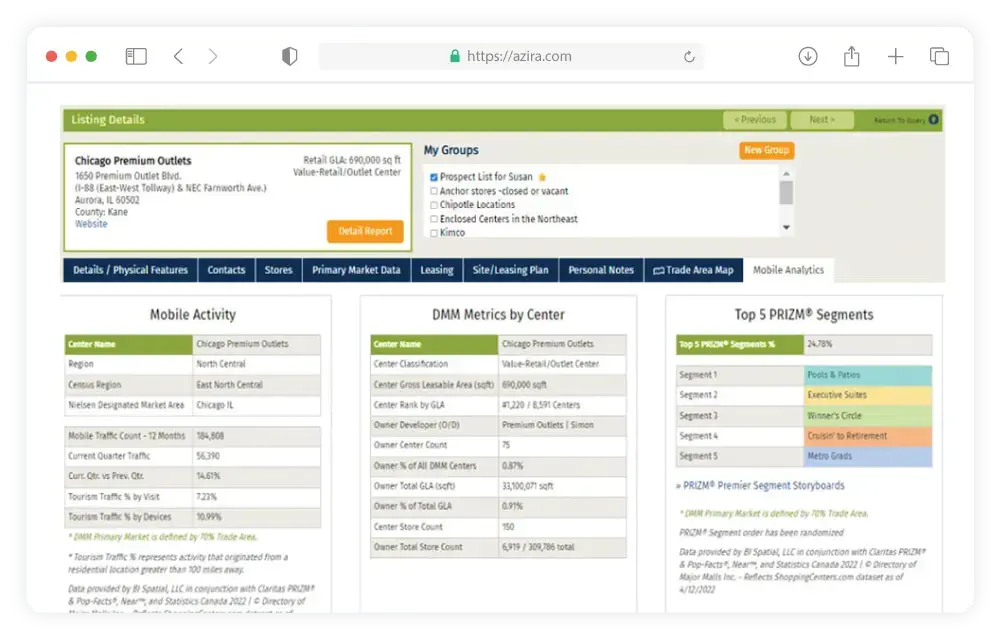Go forward with the browser forward arrow

(x=213, y=56)
